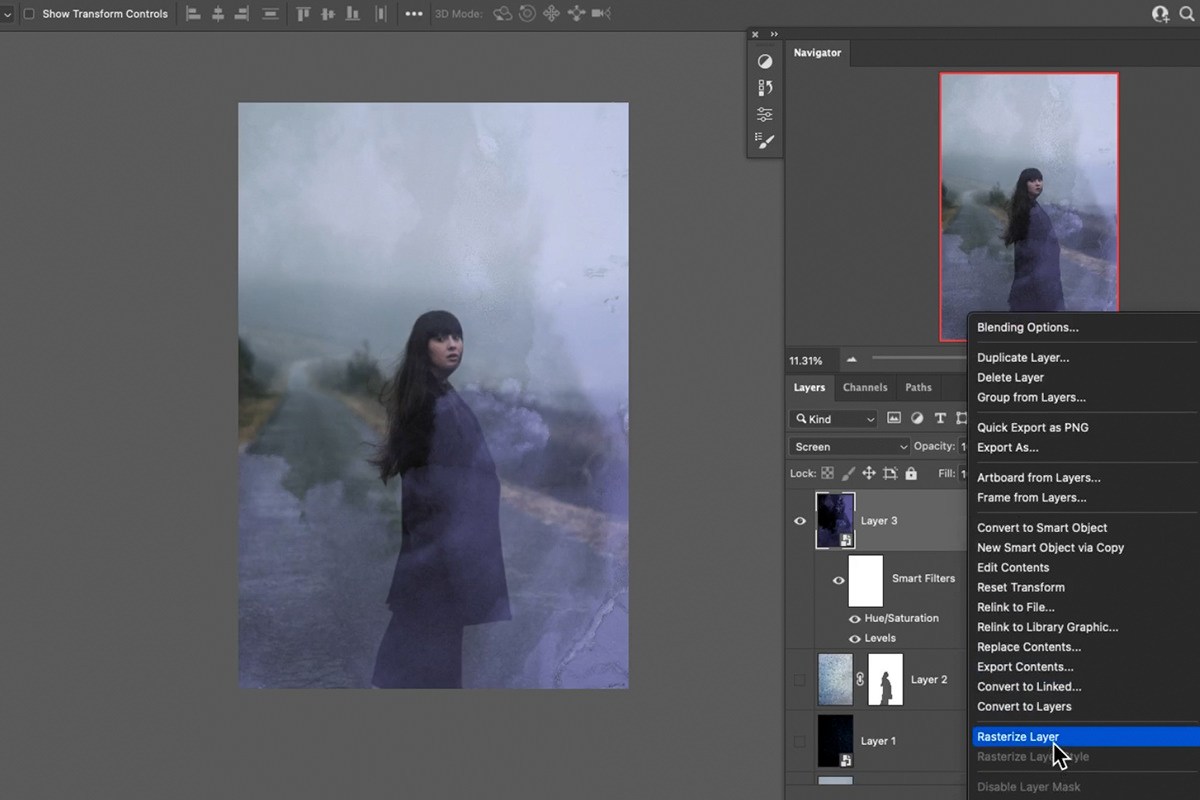This screenshot has height=800, width=1200.
Task: Open the user account icon in the top bar
Action: point(1160,14)
